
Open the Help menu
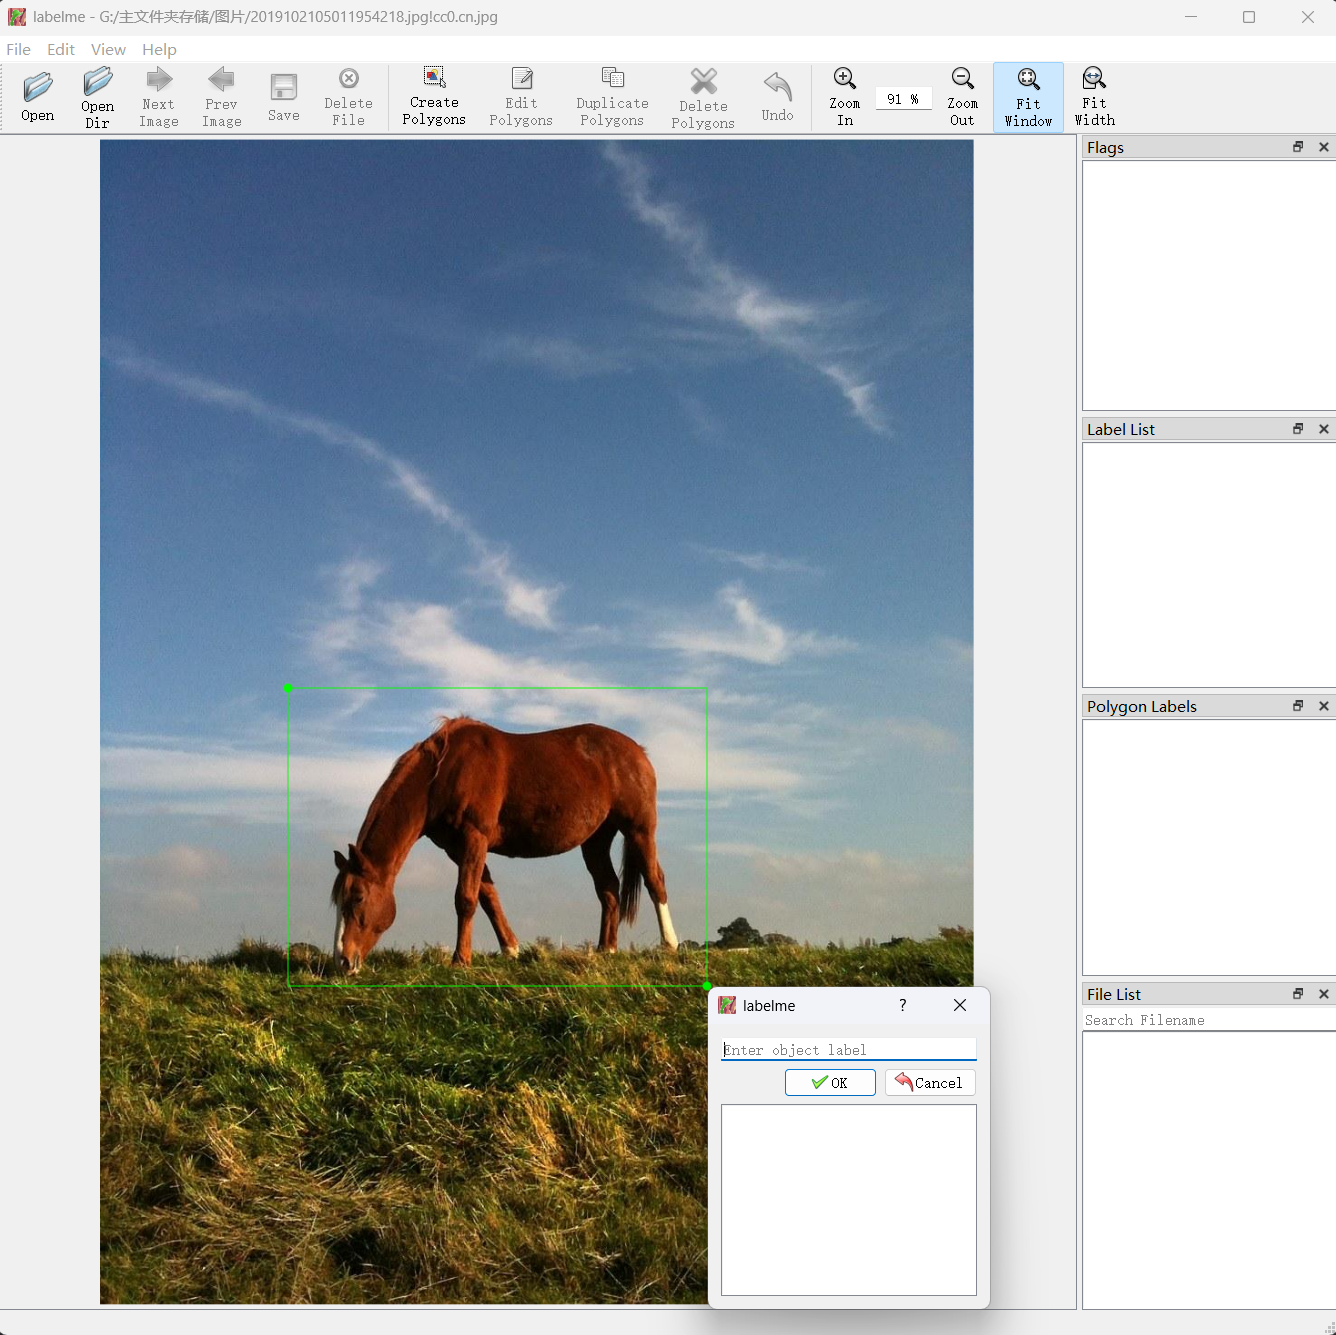pyautogui.click(x=159, y=49)
